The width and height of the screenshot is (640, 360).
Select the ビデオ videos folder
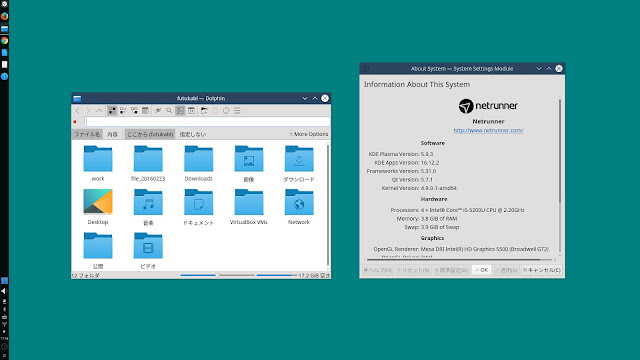(x=148, y=250)
